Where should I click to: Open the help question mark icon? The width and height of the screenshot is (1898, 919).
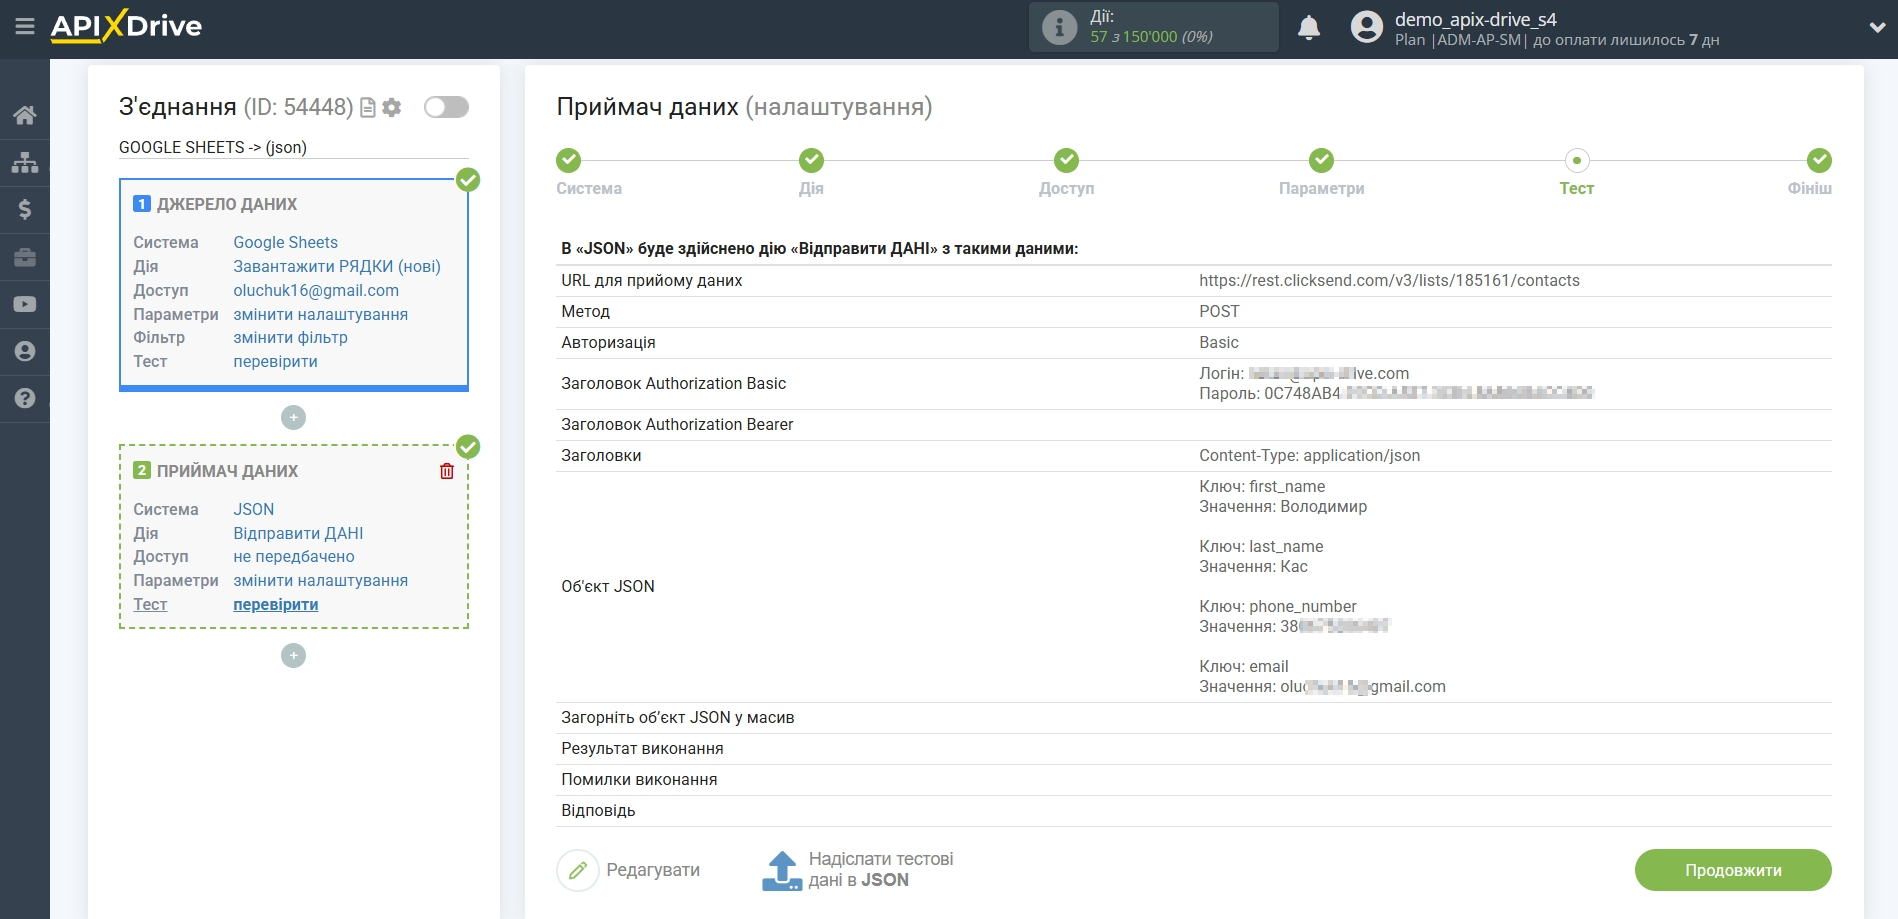25,398
